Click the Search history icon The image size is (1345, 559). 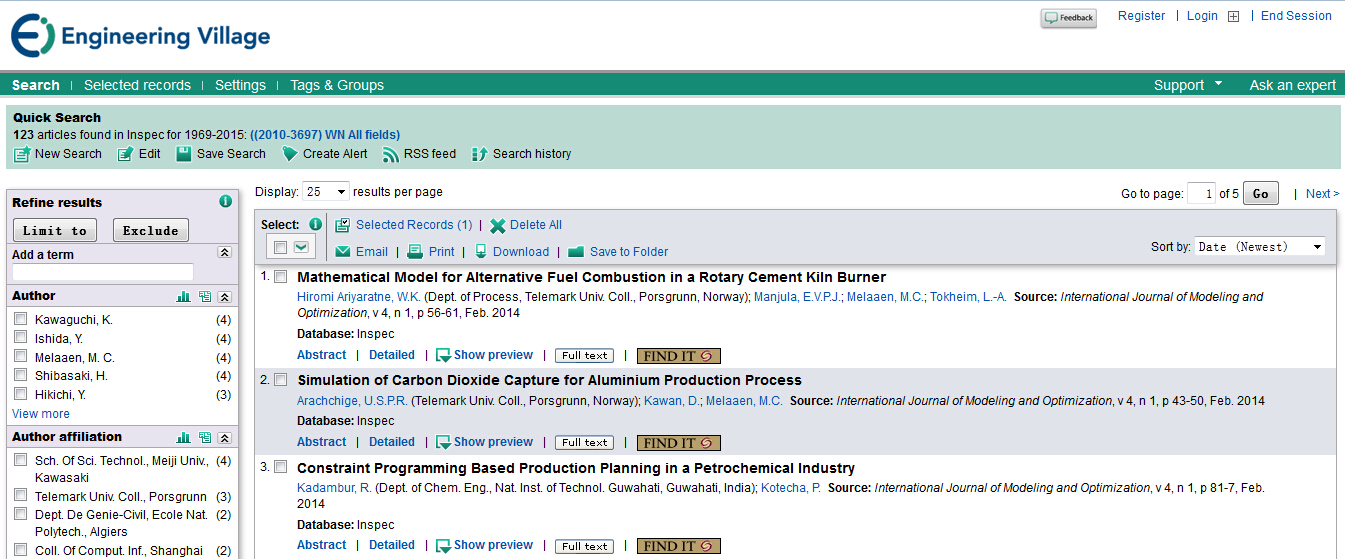pyautogui.click(x=479, y=154)
